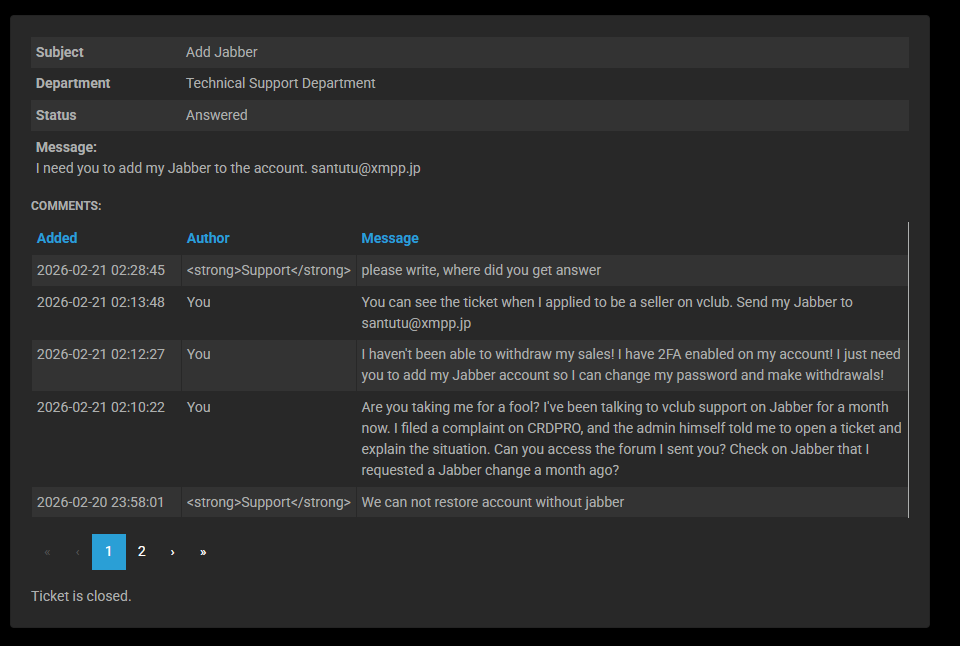Click the 'Ticket is closed.' notice

coord(81,596)
